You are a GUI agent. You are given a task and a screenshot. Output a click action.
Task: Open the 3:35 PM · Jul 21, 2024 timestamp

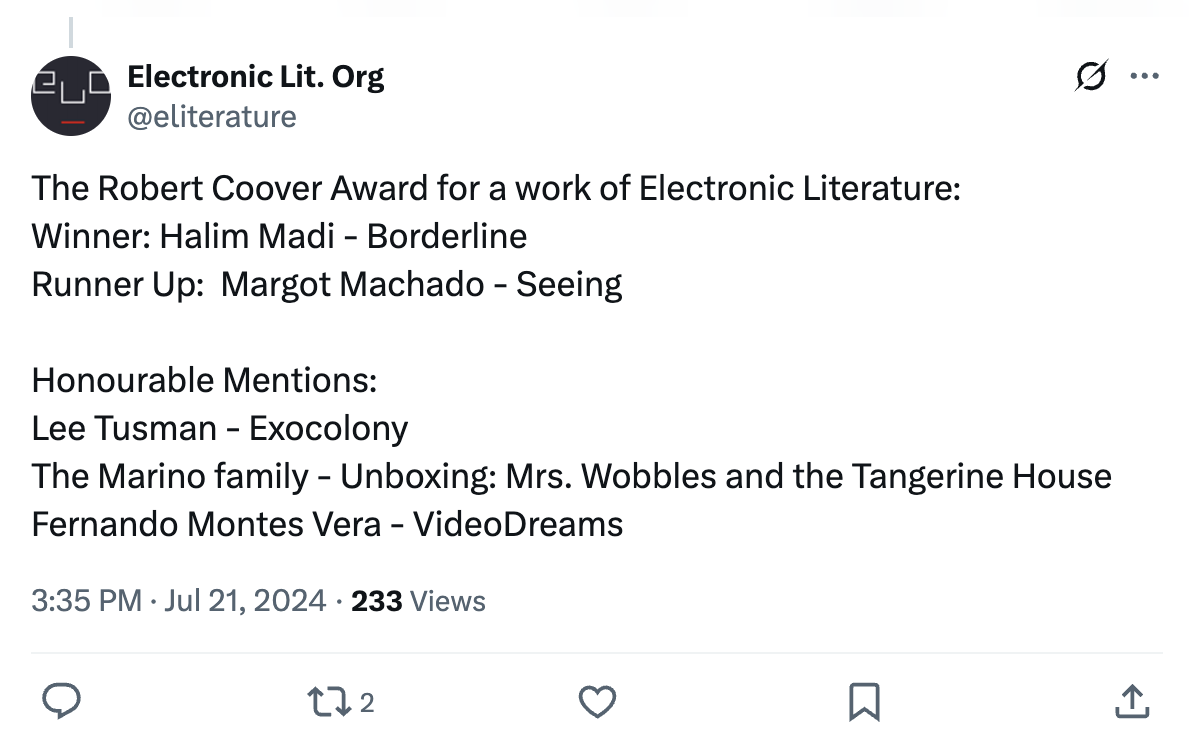pos(179,601)
